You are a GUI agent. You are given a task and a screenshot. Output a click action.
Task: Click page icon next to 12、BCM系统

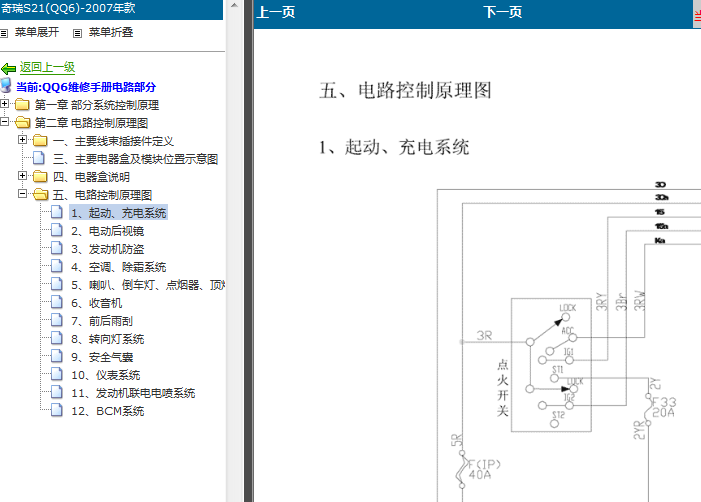pos(57,410)
